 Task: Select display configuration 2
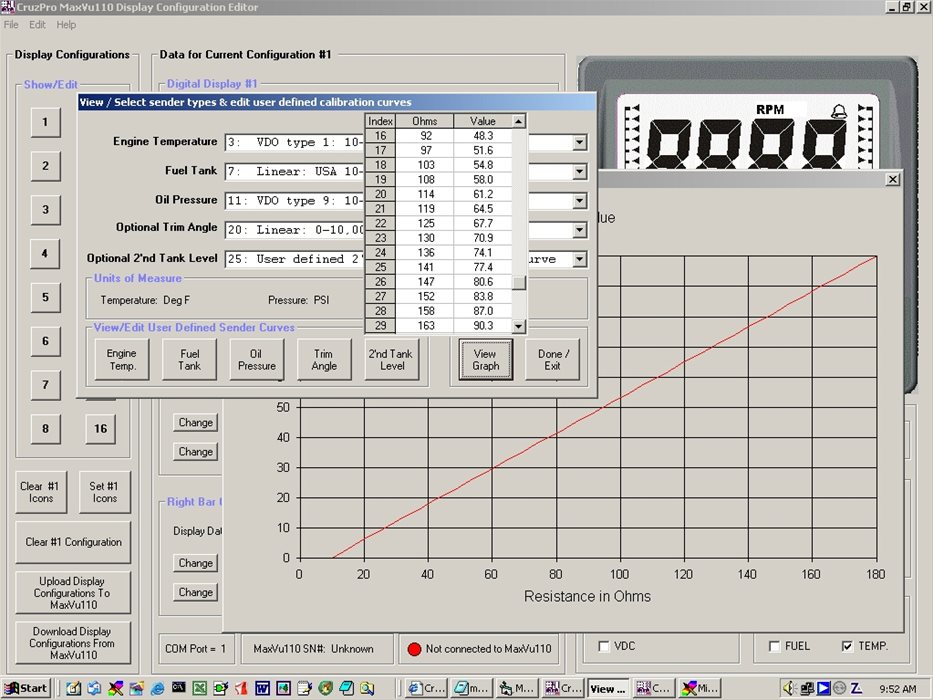point(45,166)
